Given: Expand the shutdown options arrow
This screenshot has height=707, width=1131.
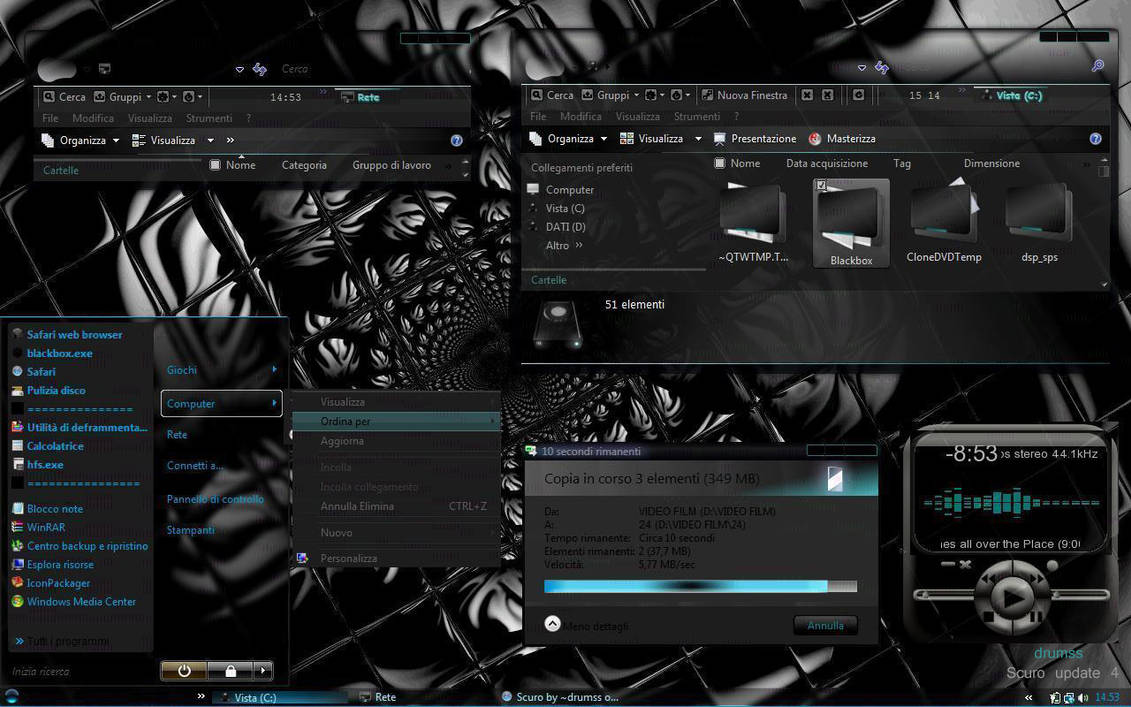Looking at the screenshot, I should click(x=262, y=671).
